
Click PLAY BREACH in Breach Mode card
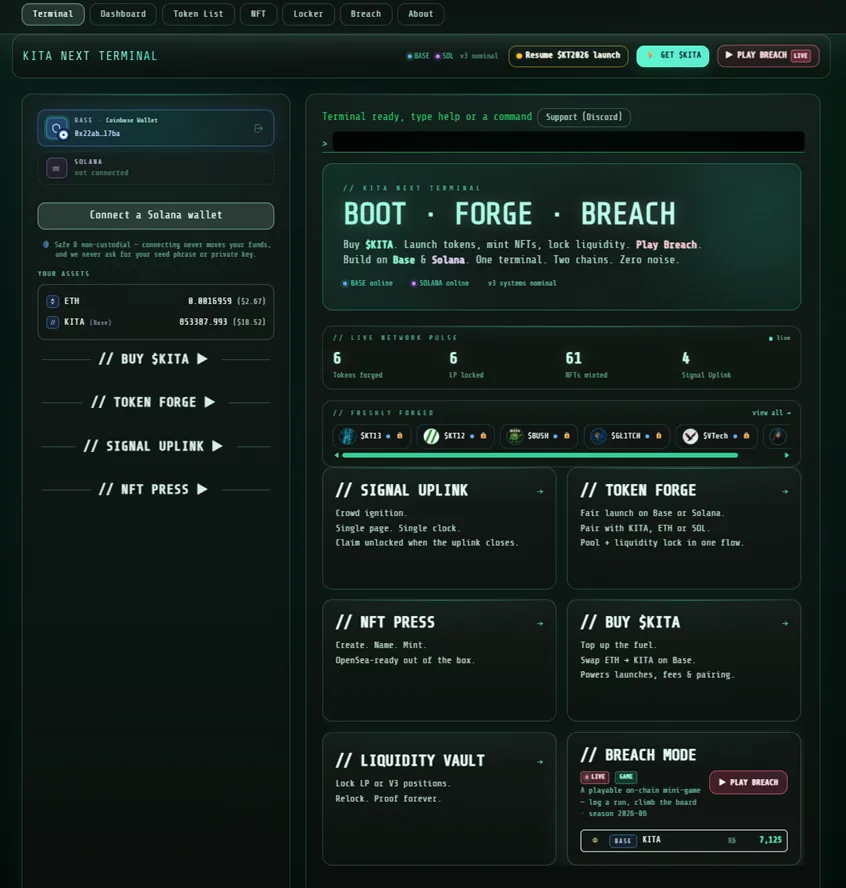[x=748, y=783]
